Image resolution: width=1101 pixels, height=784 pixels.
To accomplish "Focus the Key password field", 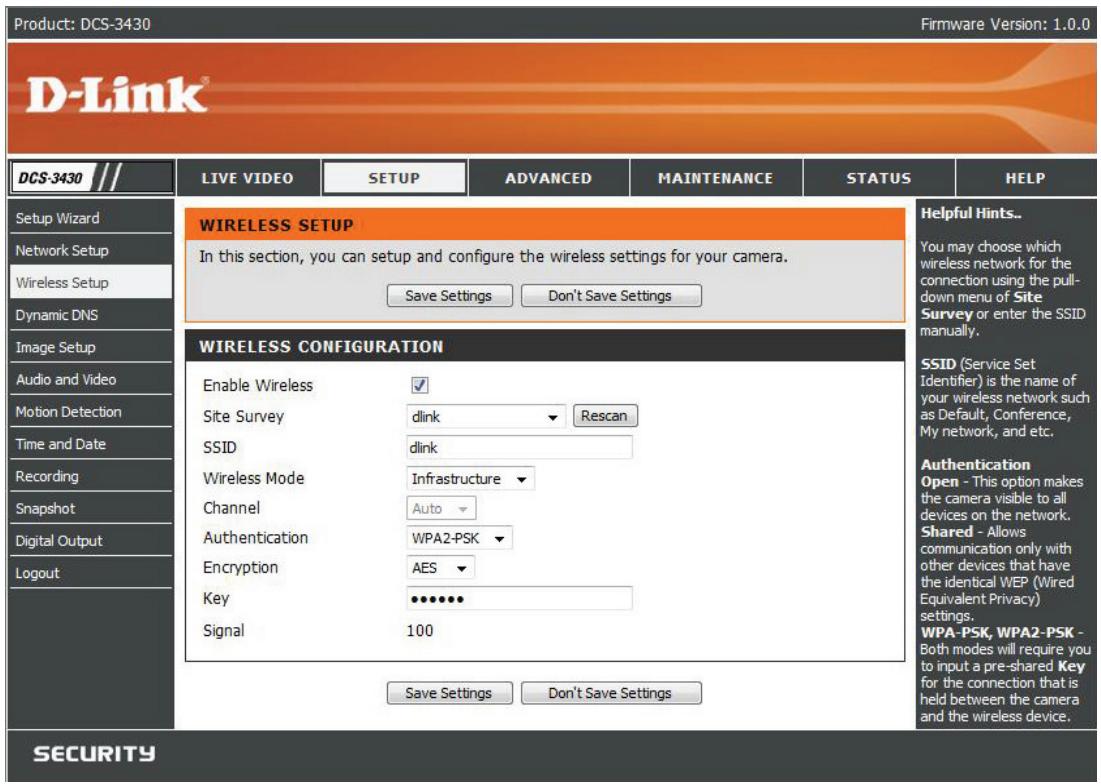I will click(519, 598).
